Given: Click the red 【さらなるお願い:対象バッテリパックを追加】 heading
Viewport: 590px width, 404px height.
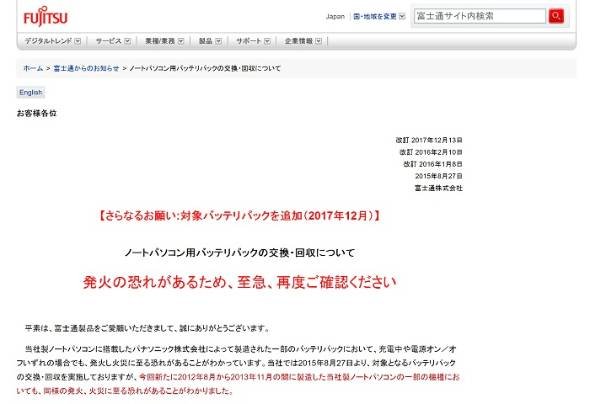Looking at the screenshot, I should tap(239, 216).
